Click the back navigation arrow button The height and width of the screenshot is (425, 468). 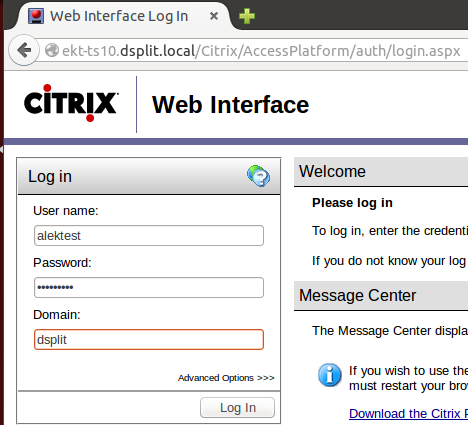[x=24, y=50]
